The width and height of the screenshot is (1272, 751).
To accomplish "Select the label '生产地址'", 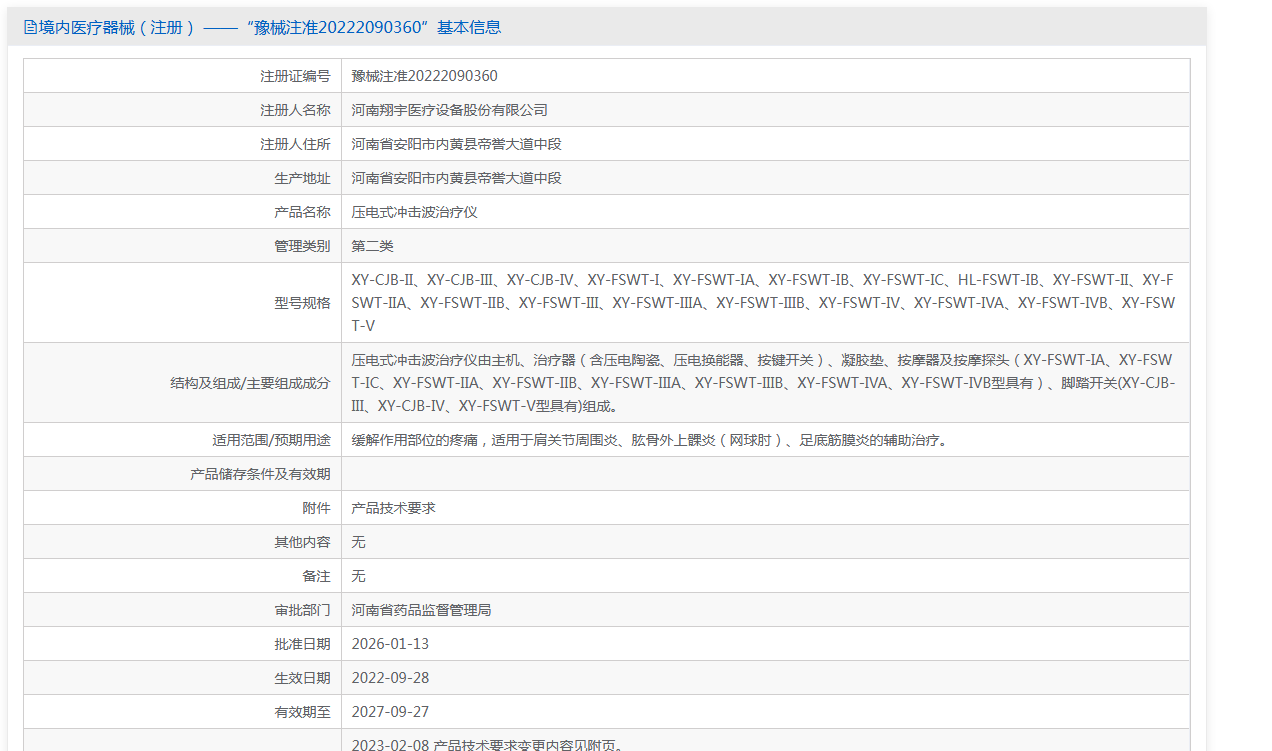I will click(x=302, y=178).
